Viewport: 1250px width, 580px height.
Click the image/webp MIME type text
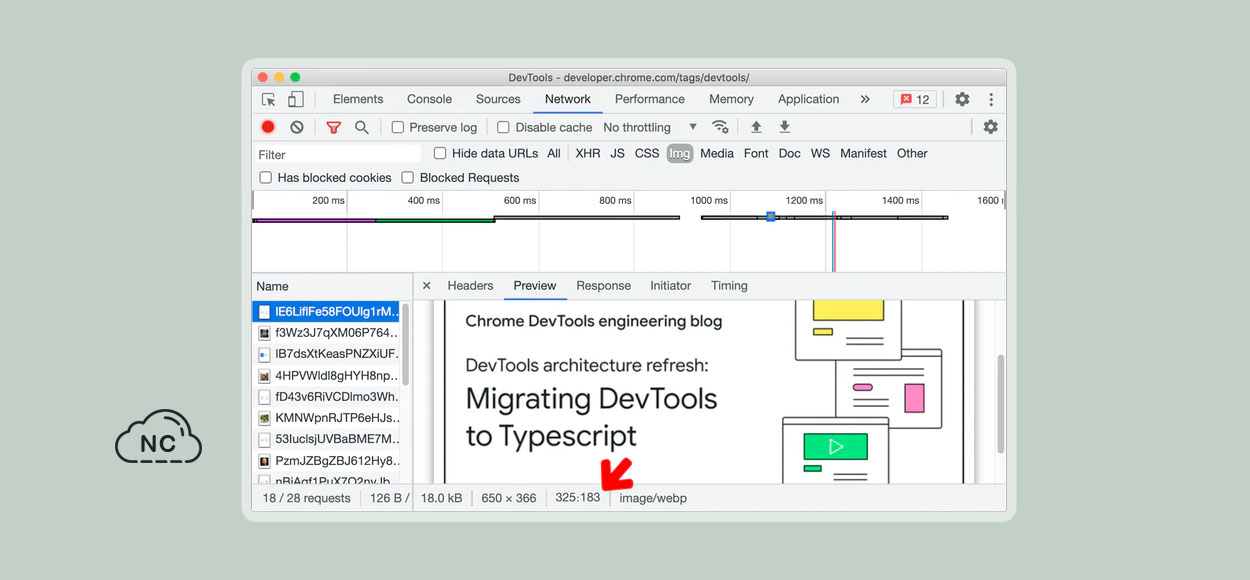pos(653,498)
